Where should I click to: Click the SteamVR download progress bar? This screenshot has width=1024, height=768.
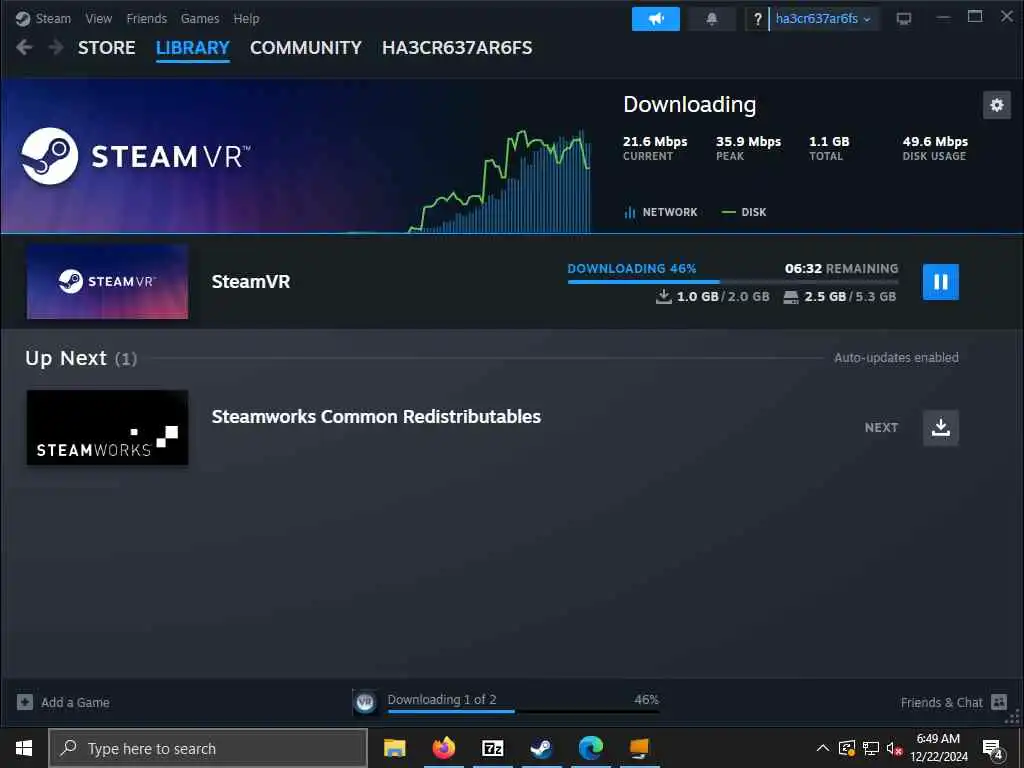click(x=733, y=281)
